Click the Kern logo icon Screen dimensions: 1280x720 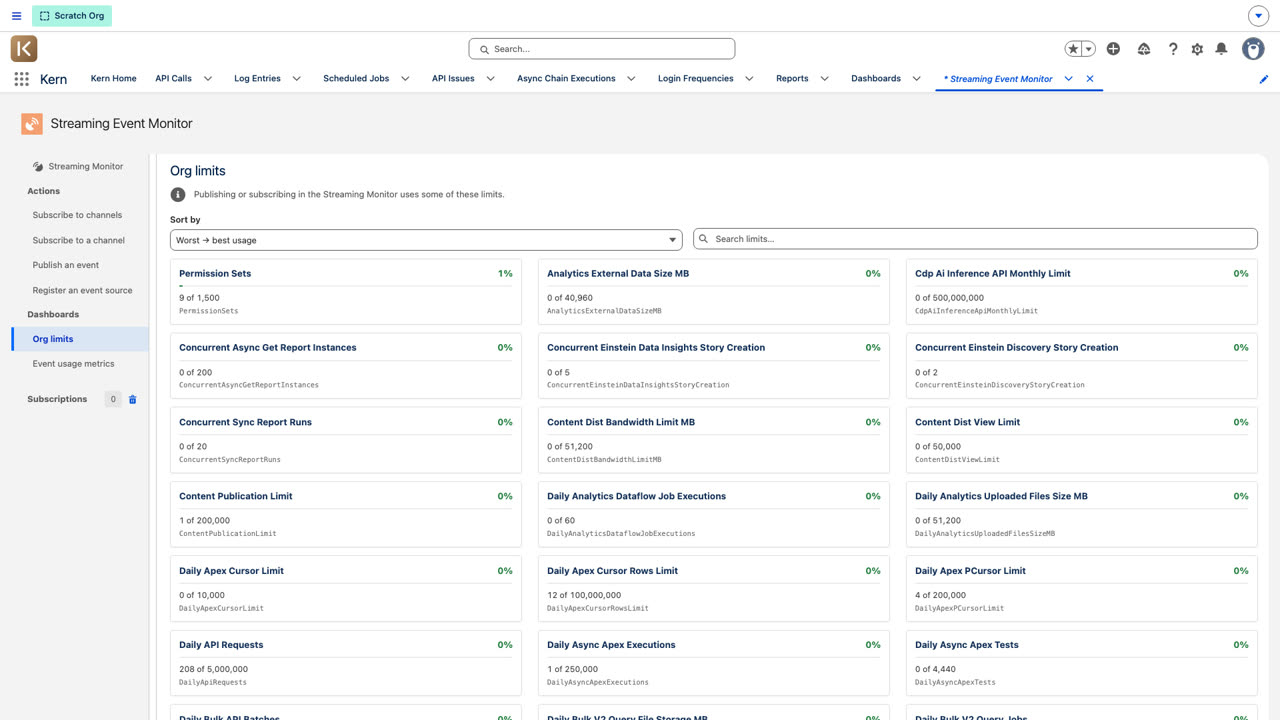[24, 48]
